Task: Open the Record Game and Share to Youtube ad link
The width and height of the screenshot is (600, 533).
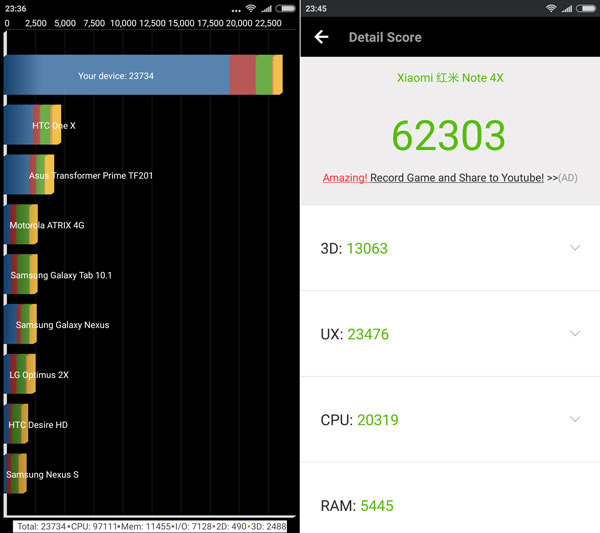Action: (450, 178)
